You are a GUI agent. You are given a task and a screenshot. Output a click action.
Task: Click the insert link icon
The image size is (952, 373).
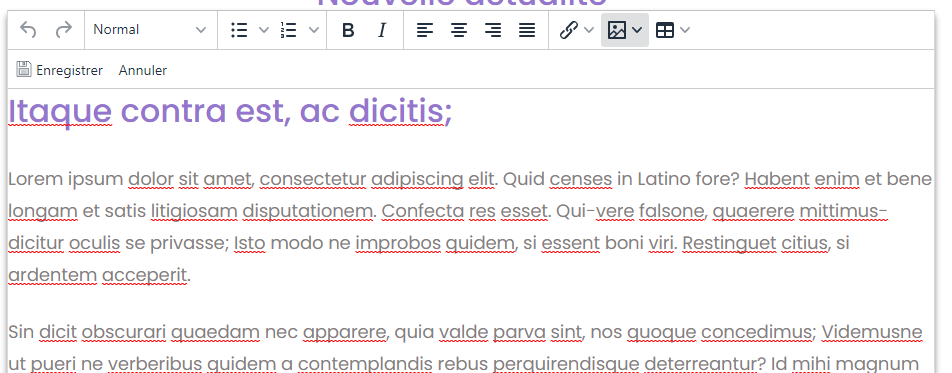pyautogui.click(x=568, y=30)
